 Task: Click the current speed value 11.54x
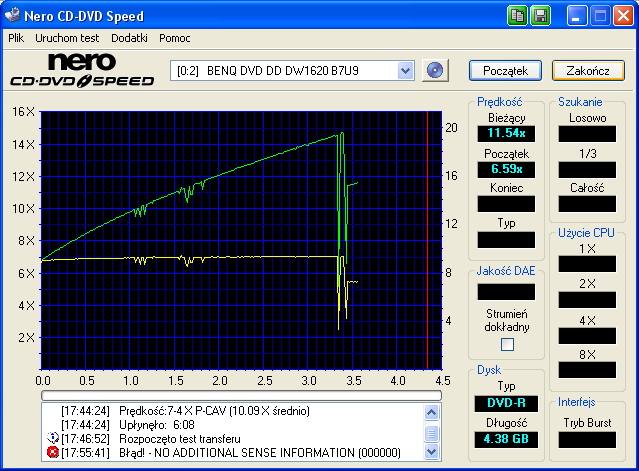tap(506, 133)
